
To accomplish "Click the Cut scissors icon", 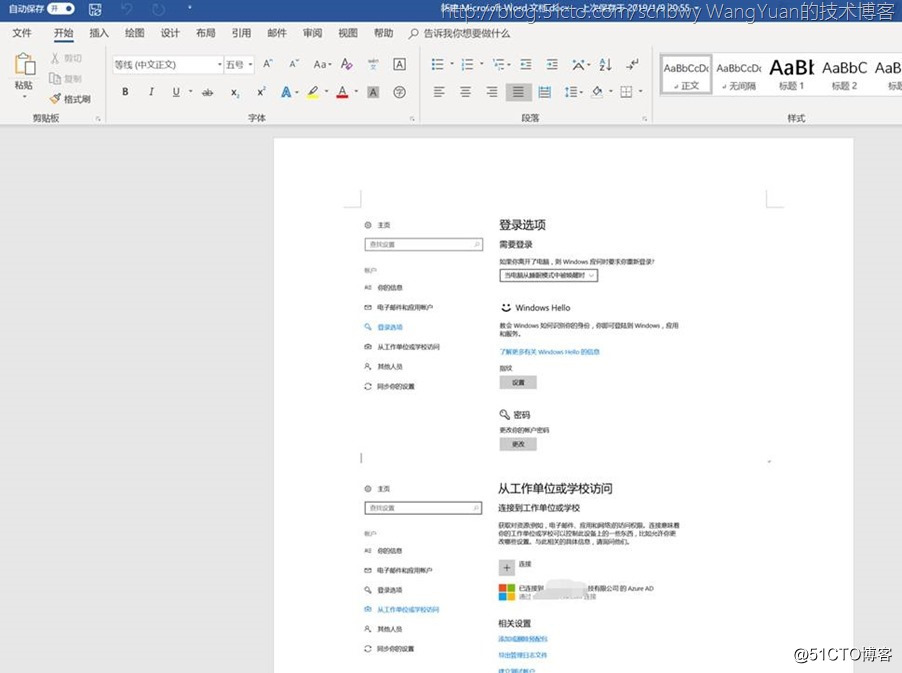I will pyautogui.click(x=55, y=58).
